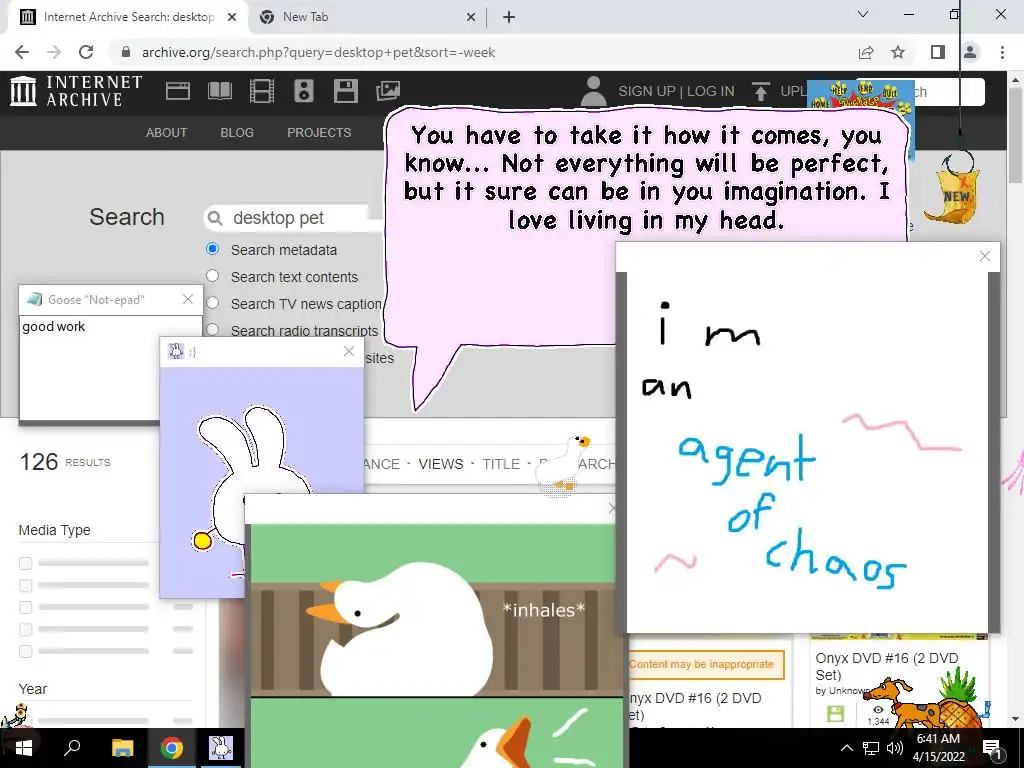Open the Chrome tab search chevron
This screenshot has height=768, width=1024.
(x=863, y=14)
